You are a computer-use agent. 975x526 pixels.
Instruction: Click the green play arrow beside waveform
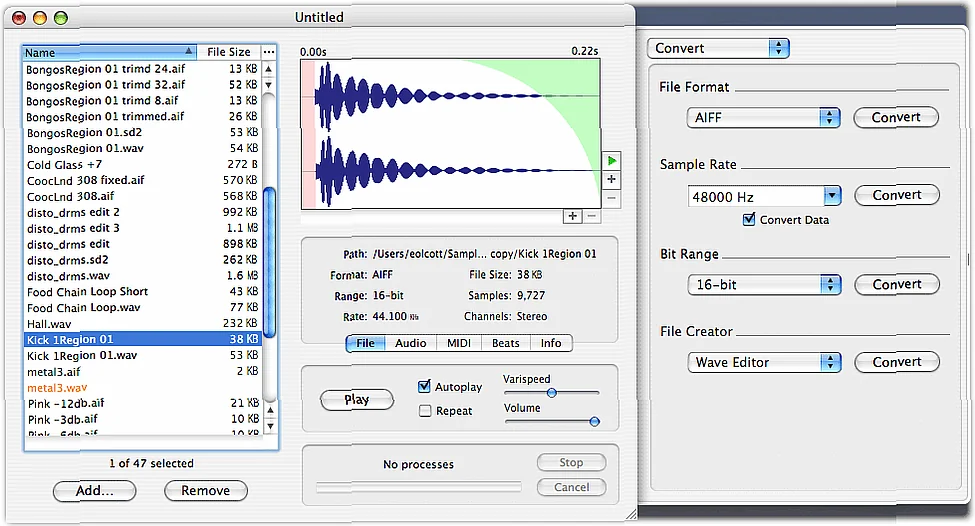(x=612, y=161)
